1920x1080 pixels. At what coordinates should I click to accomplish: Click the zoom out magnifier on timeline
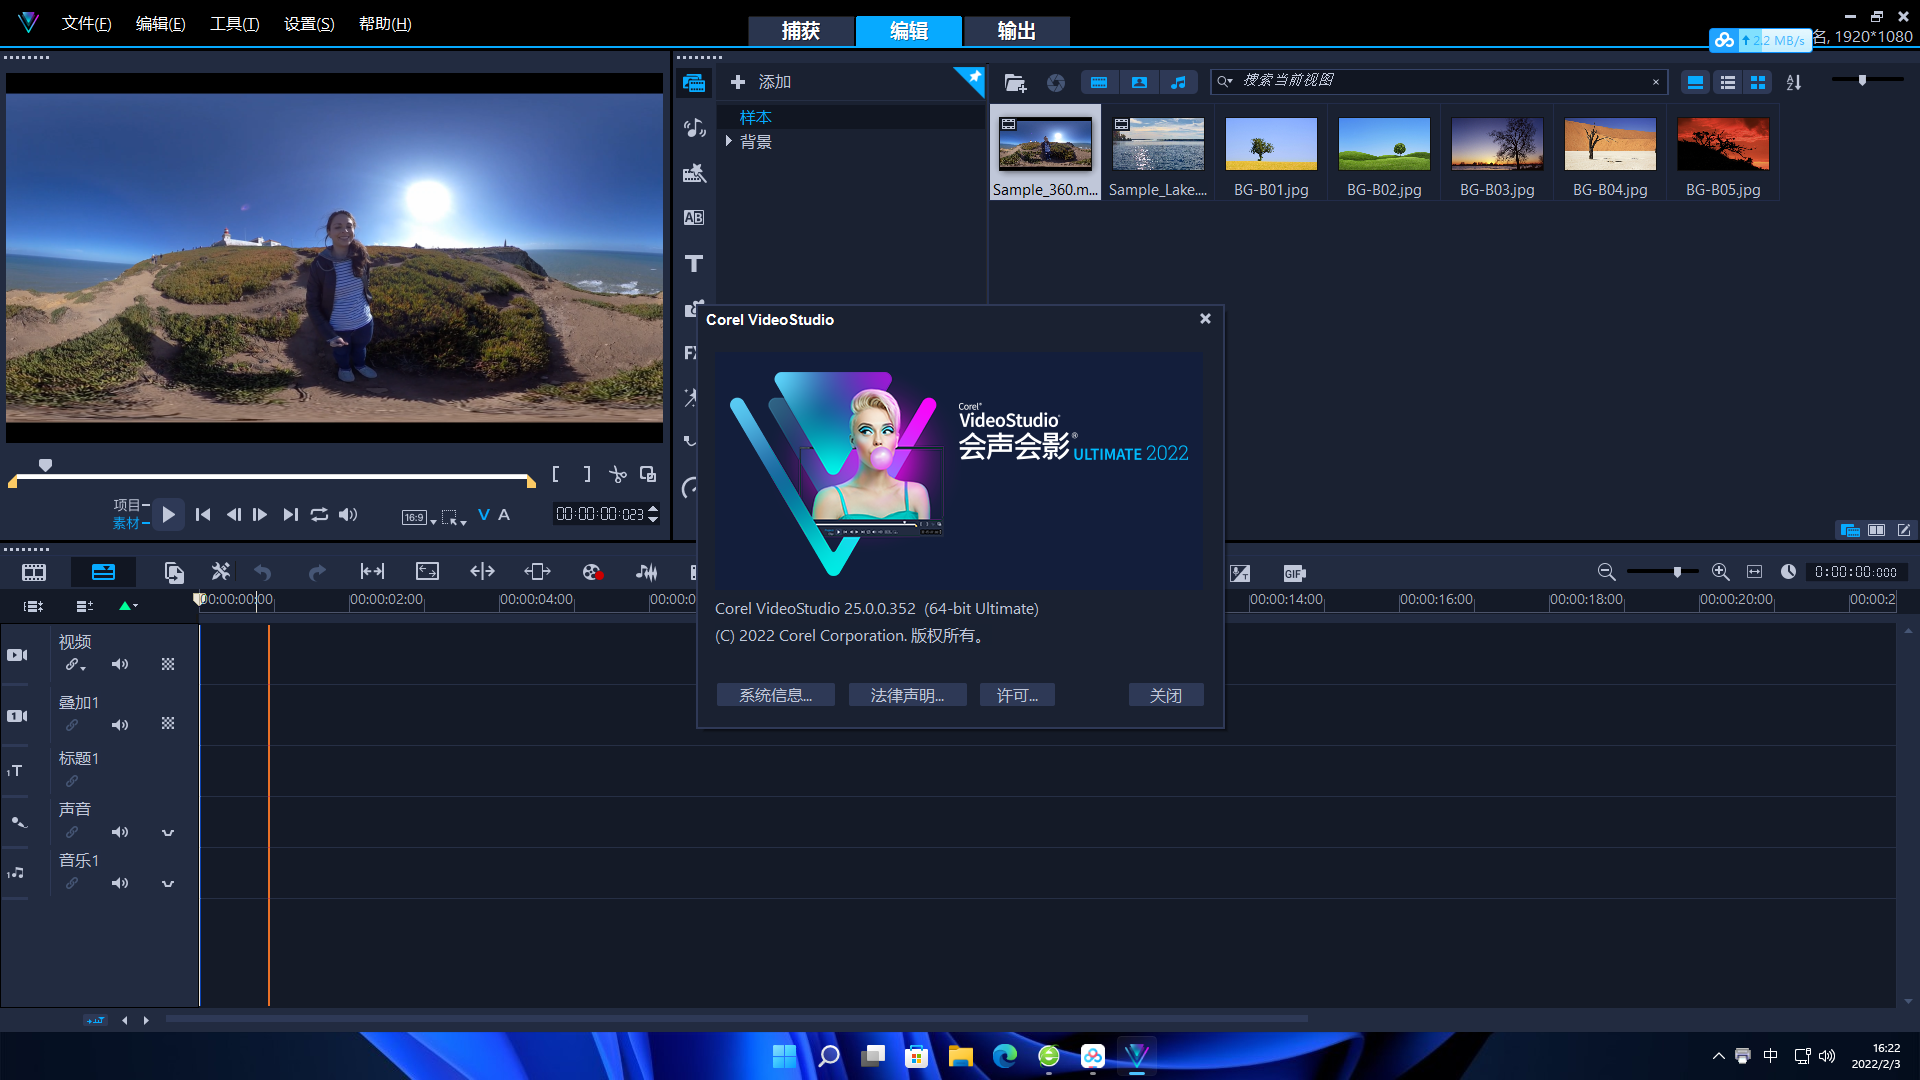pos(1606,572)
